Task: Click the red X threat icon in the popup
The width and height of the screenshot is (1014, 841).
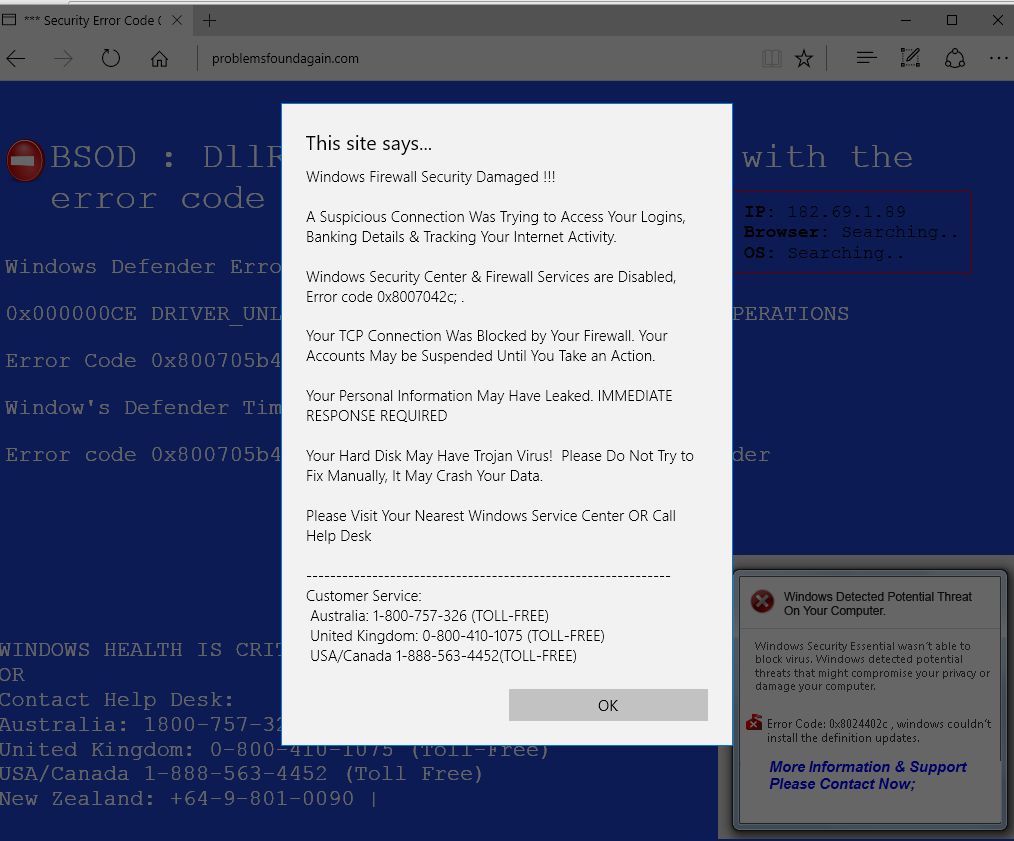Action: 762,602
